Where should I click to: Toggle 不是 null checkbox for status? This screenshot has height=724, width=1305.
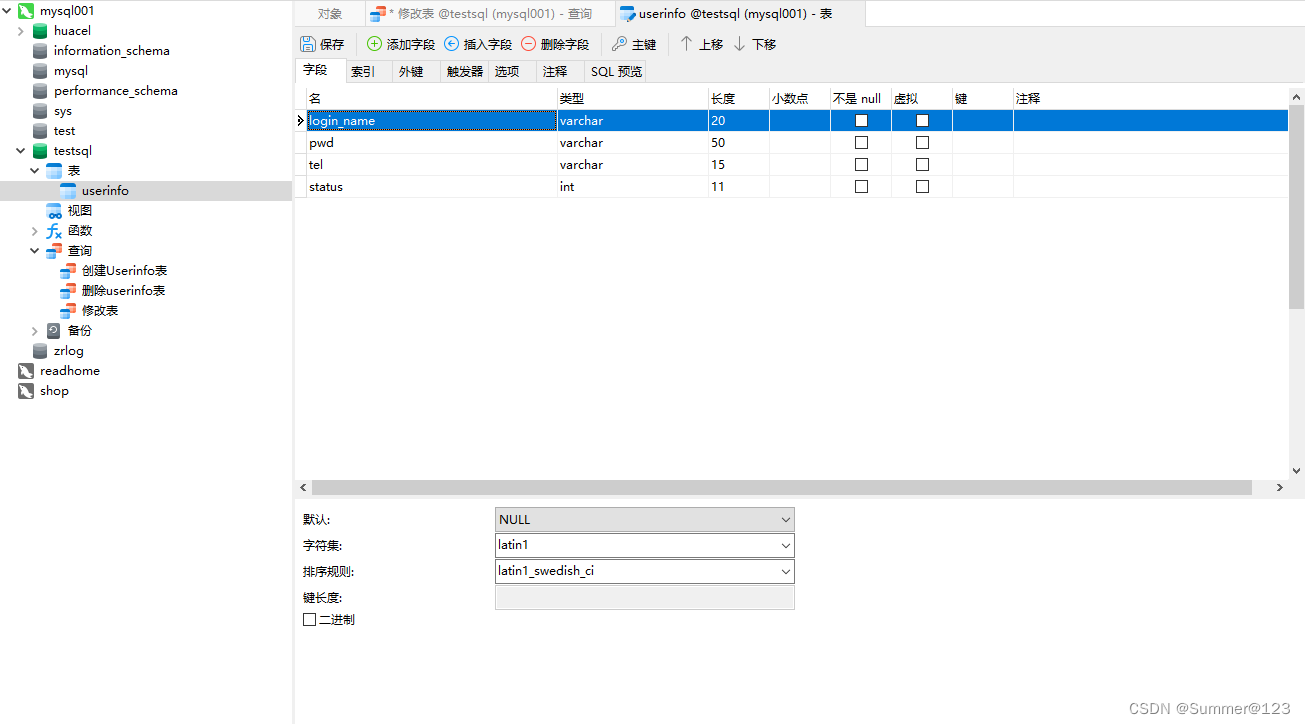[x=861, y=186]
